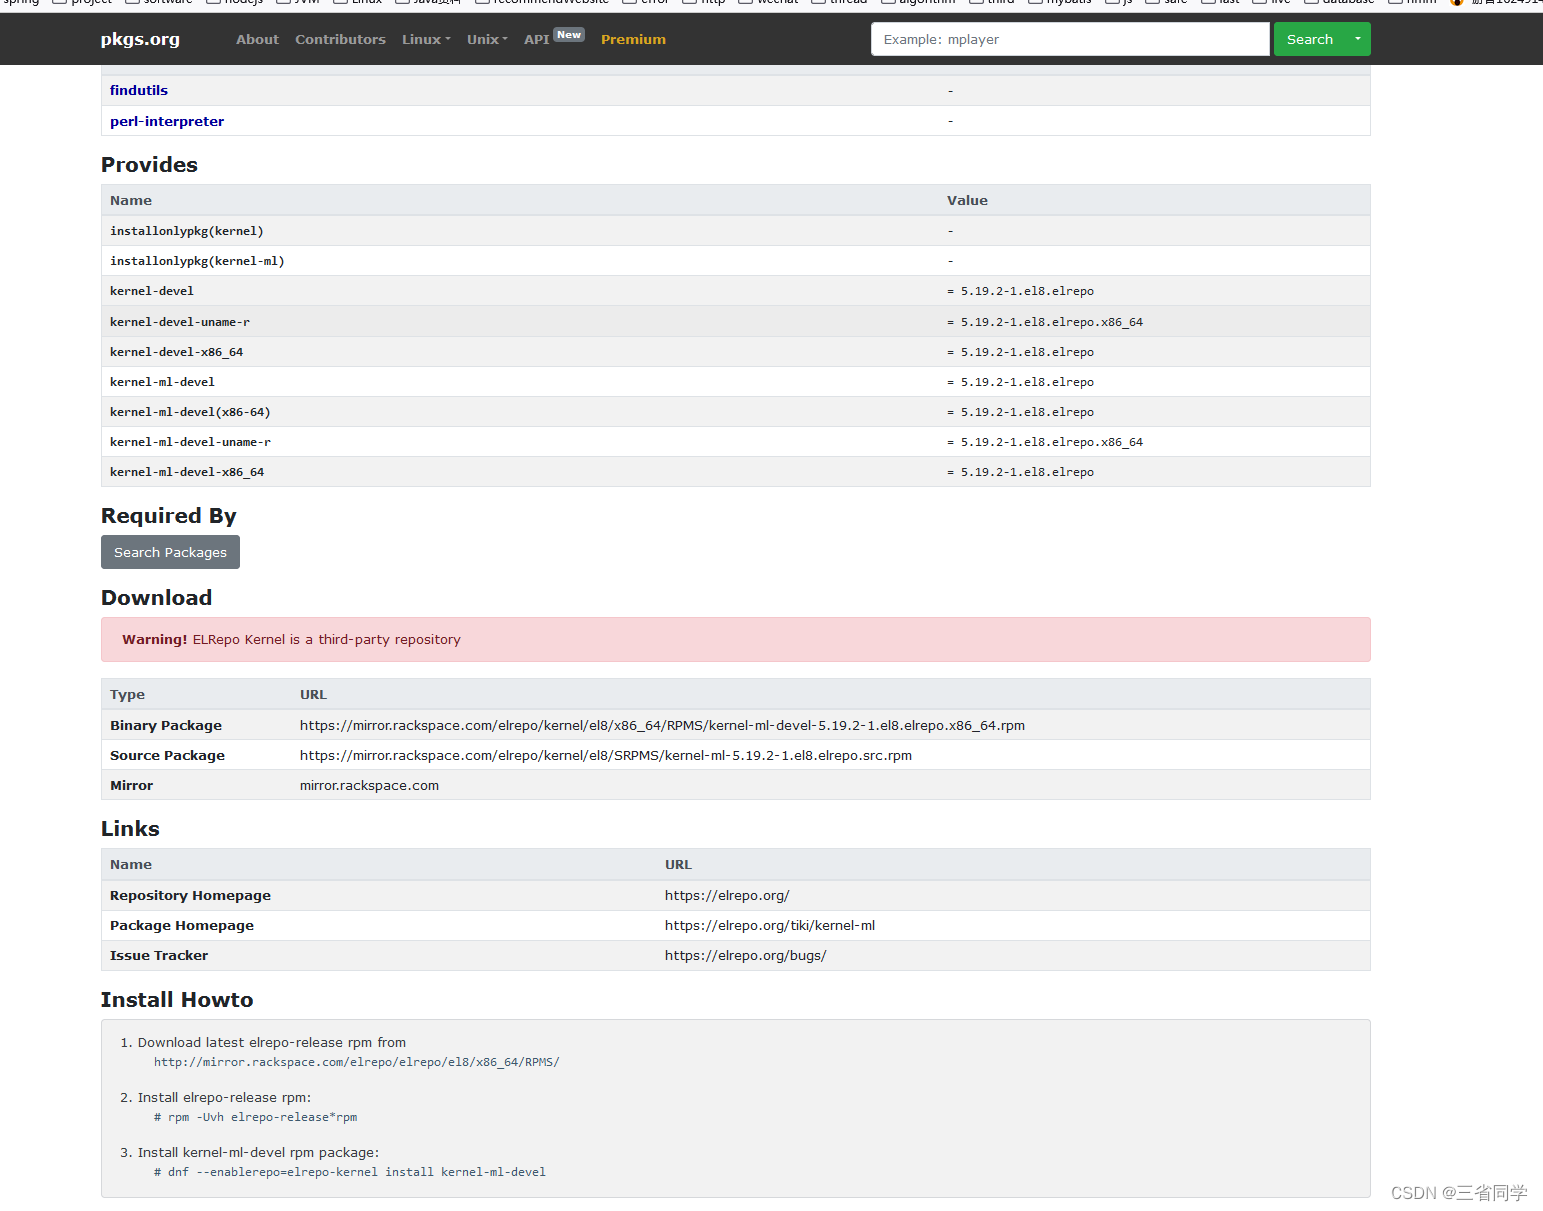Click the Search Packages button
The image size is (1543, 1211).
point(170,552)
